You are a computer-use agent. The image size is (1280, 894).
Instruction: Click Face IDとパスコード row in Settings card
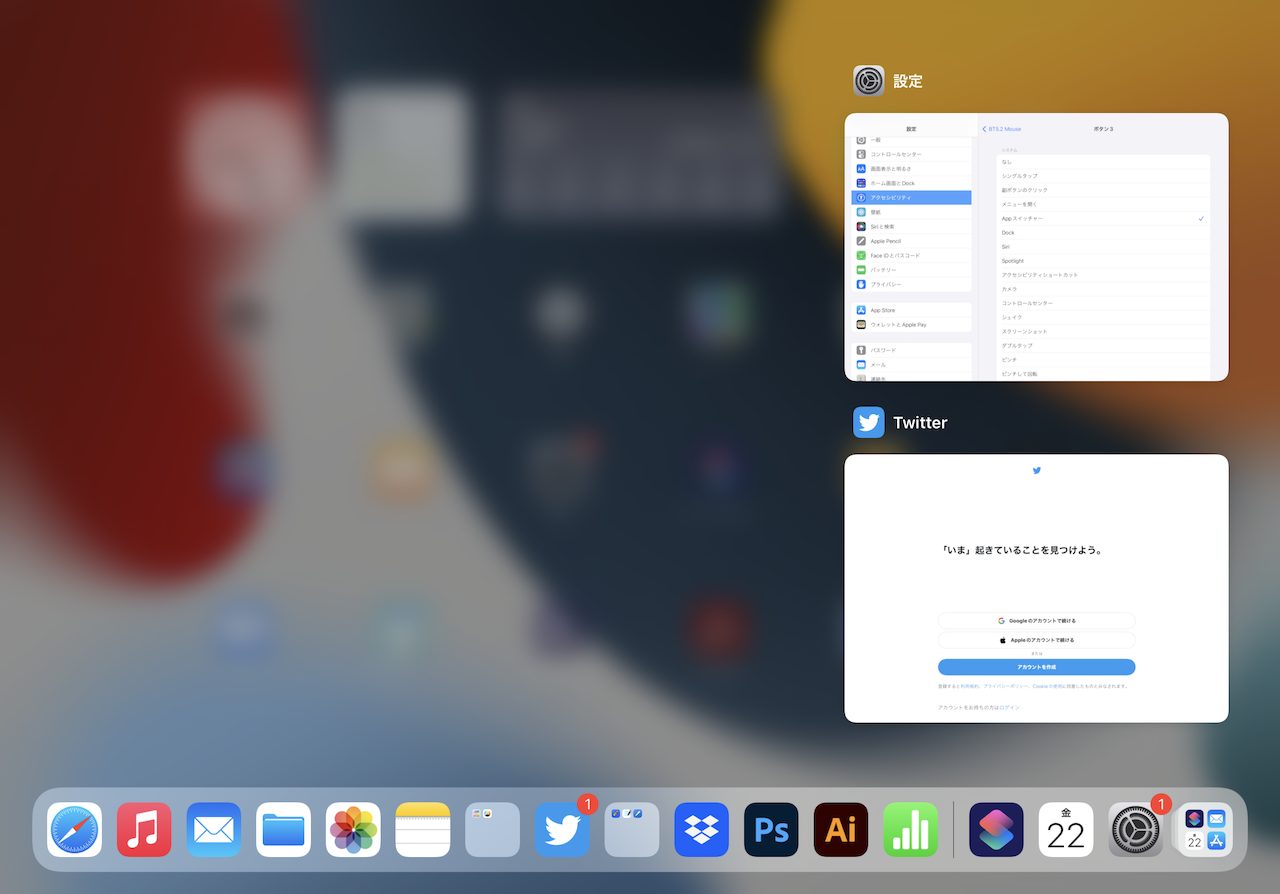coord(911,256)
